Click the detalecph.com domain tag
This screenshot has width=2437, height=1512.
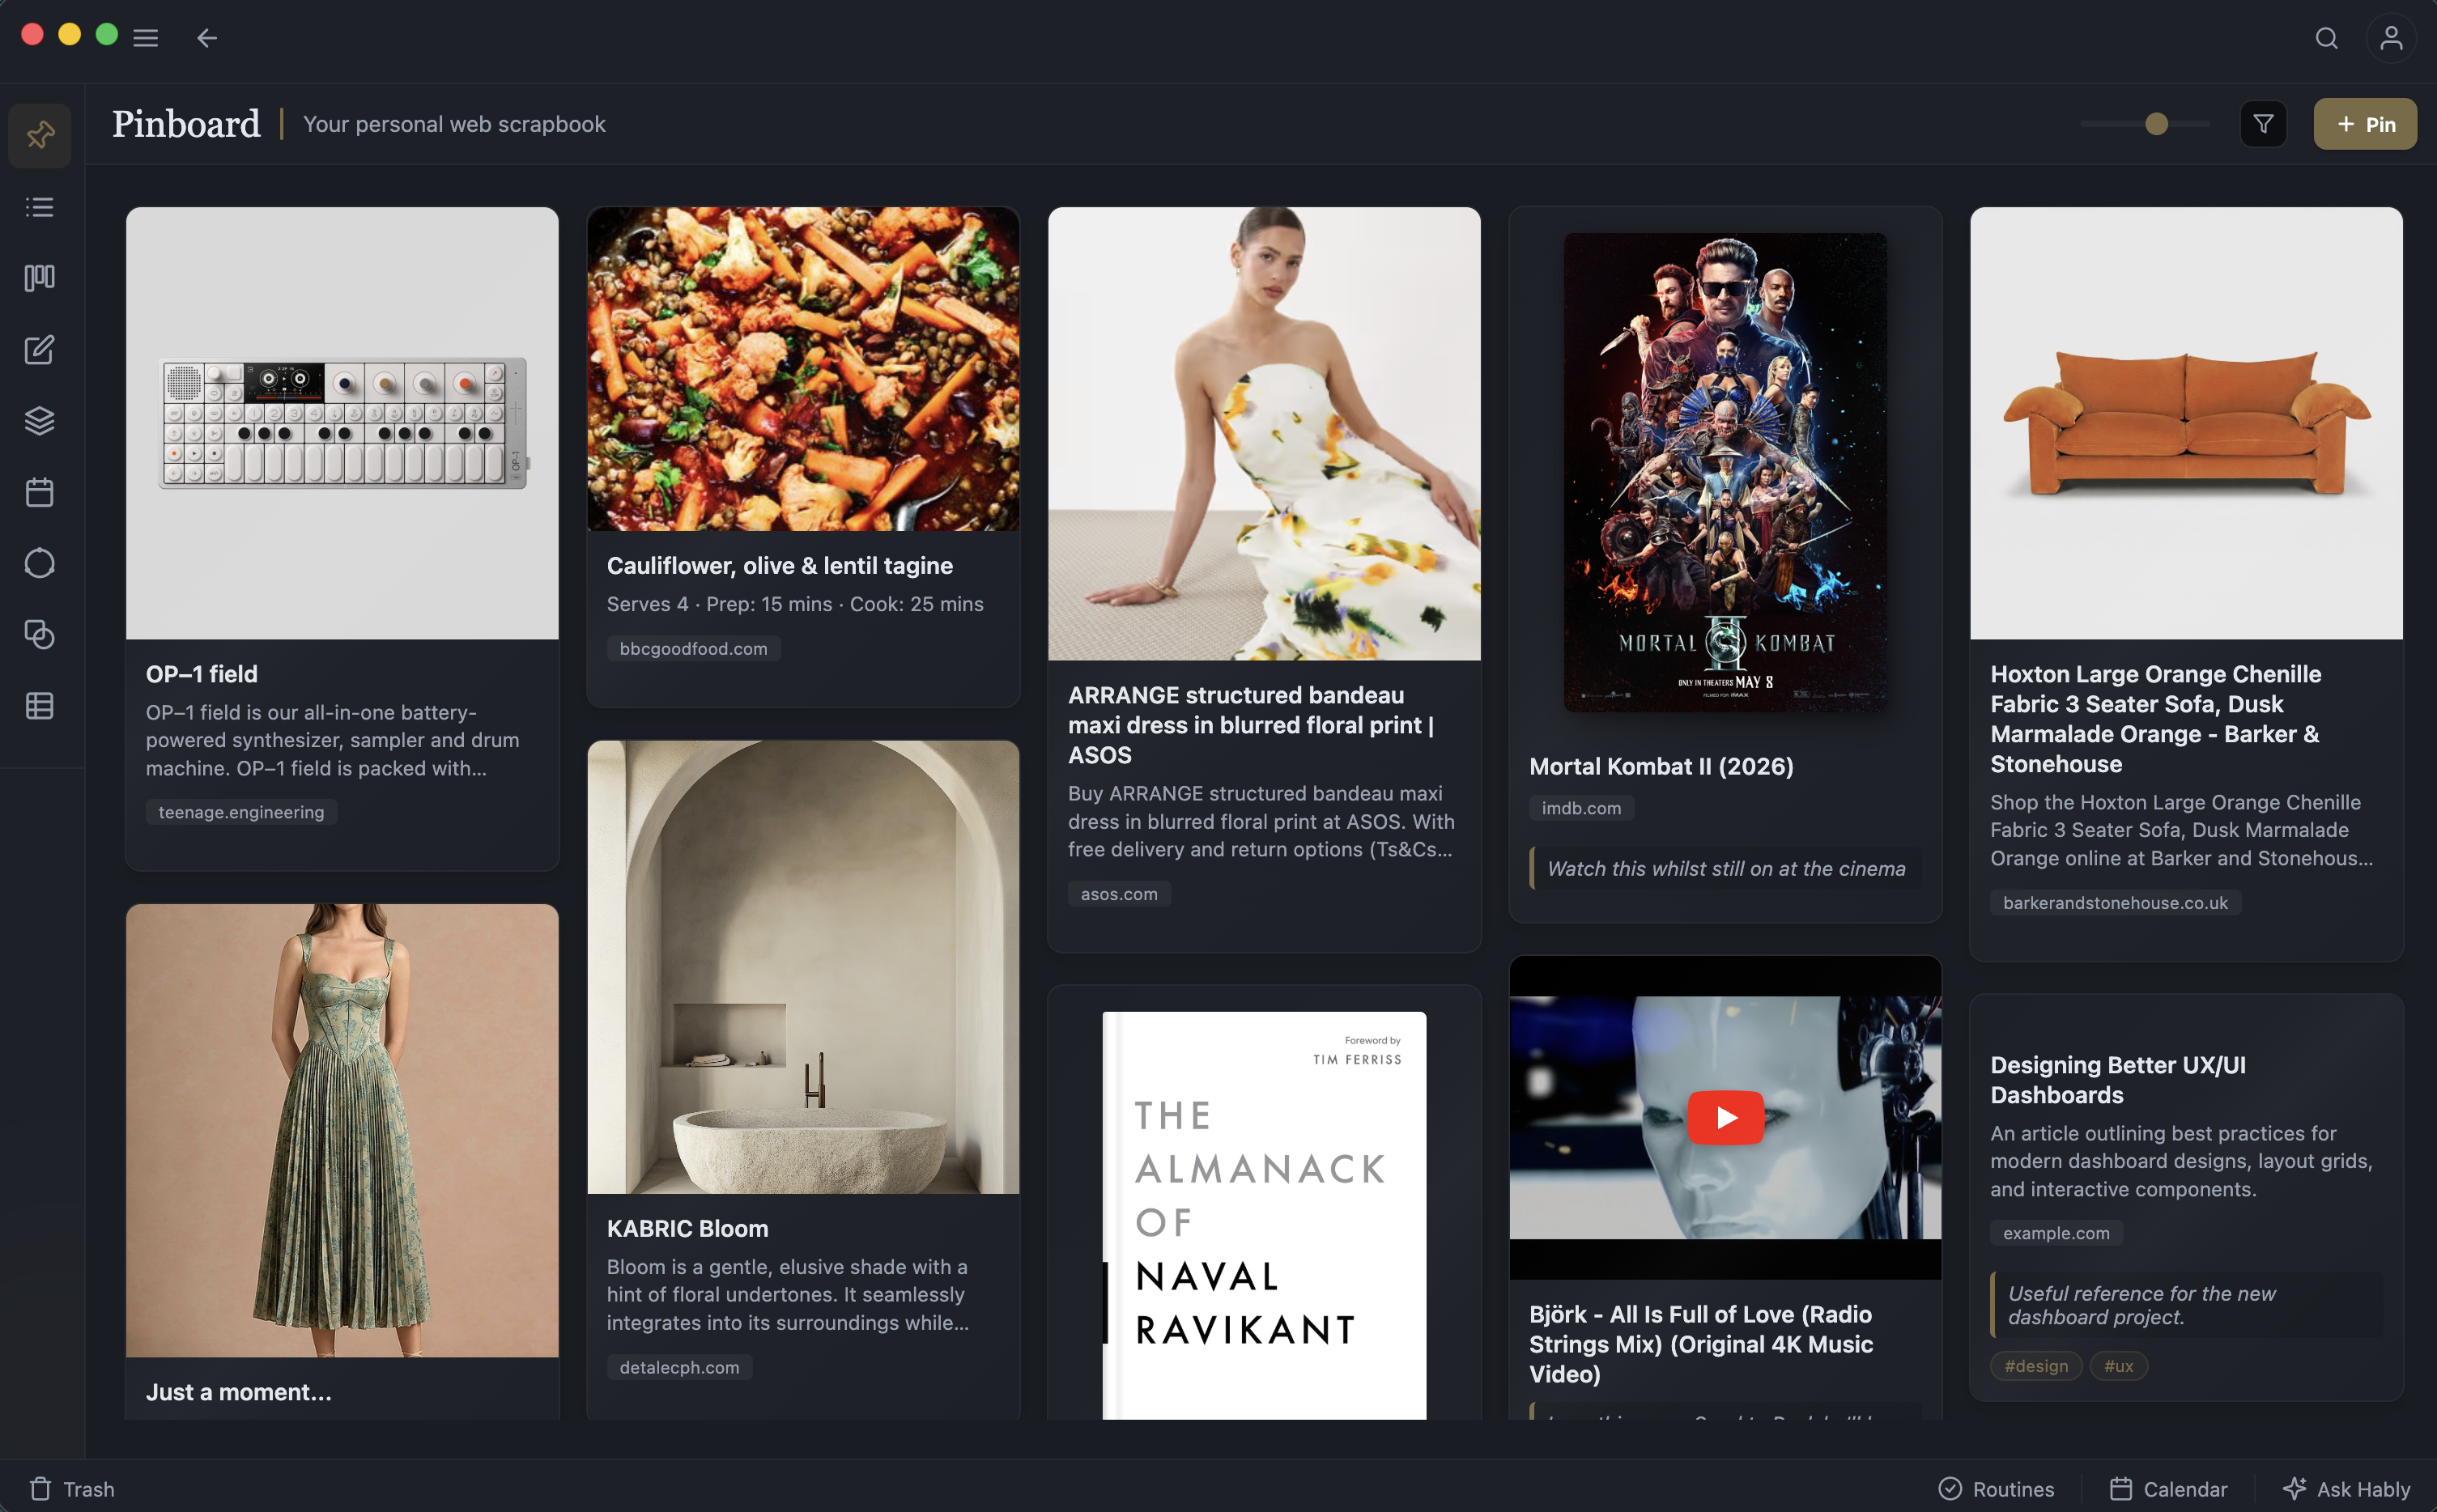point(679,1367)
